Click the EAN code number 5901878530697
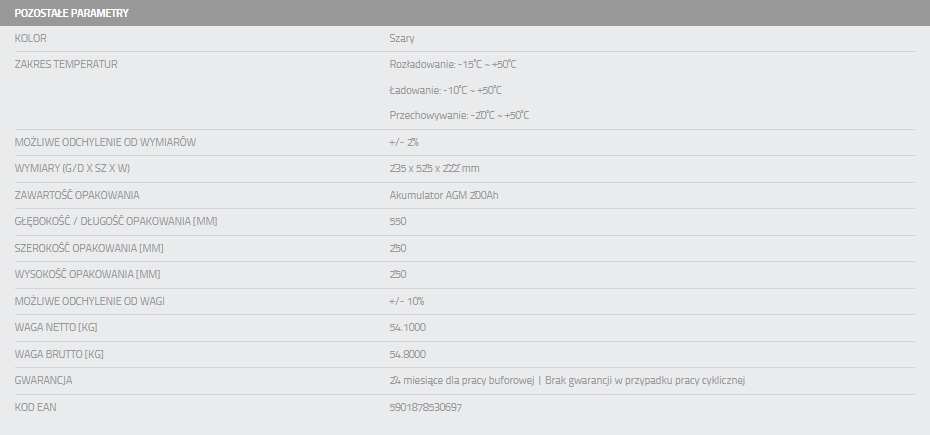 click(425, 407)
